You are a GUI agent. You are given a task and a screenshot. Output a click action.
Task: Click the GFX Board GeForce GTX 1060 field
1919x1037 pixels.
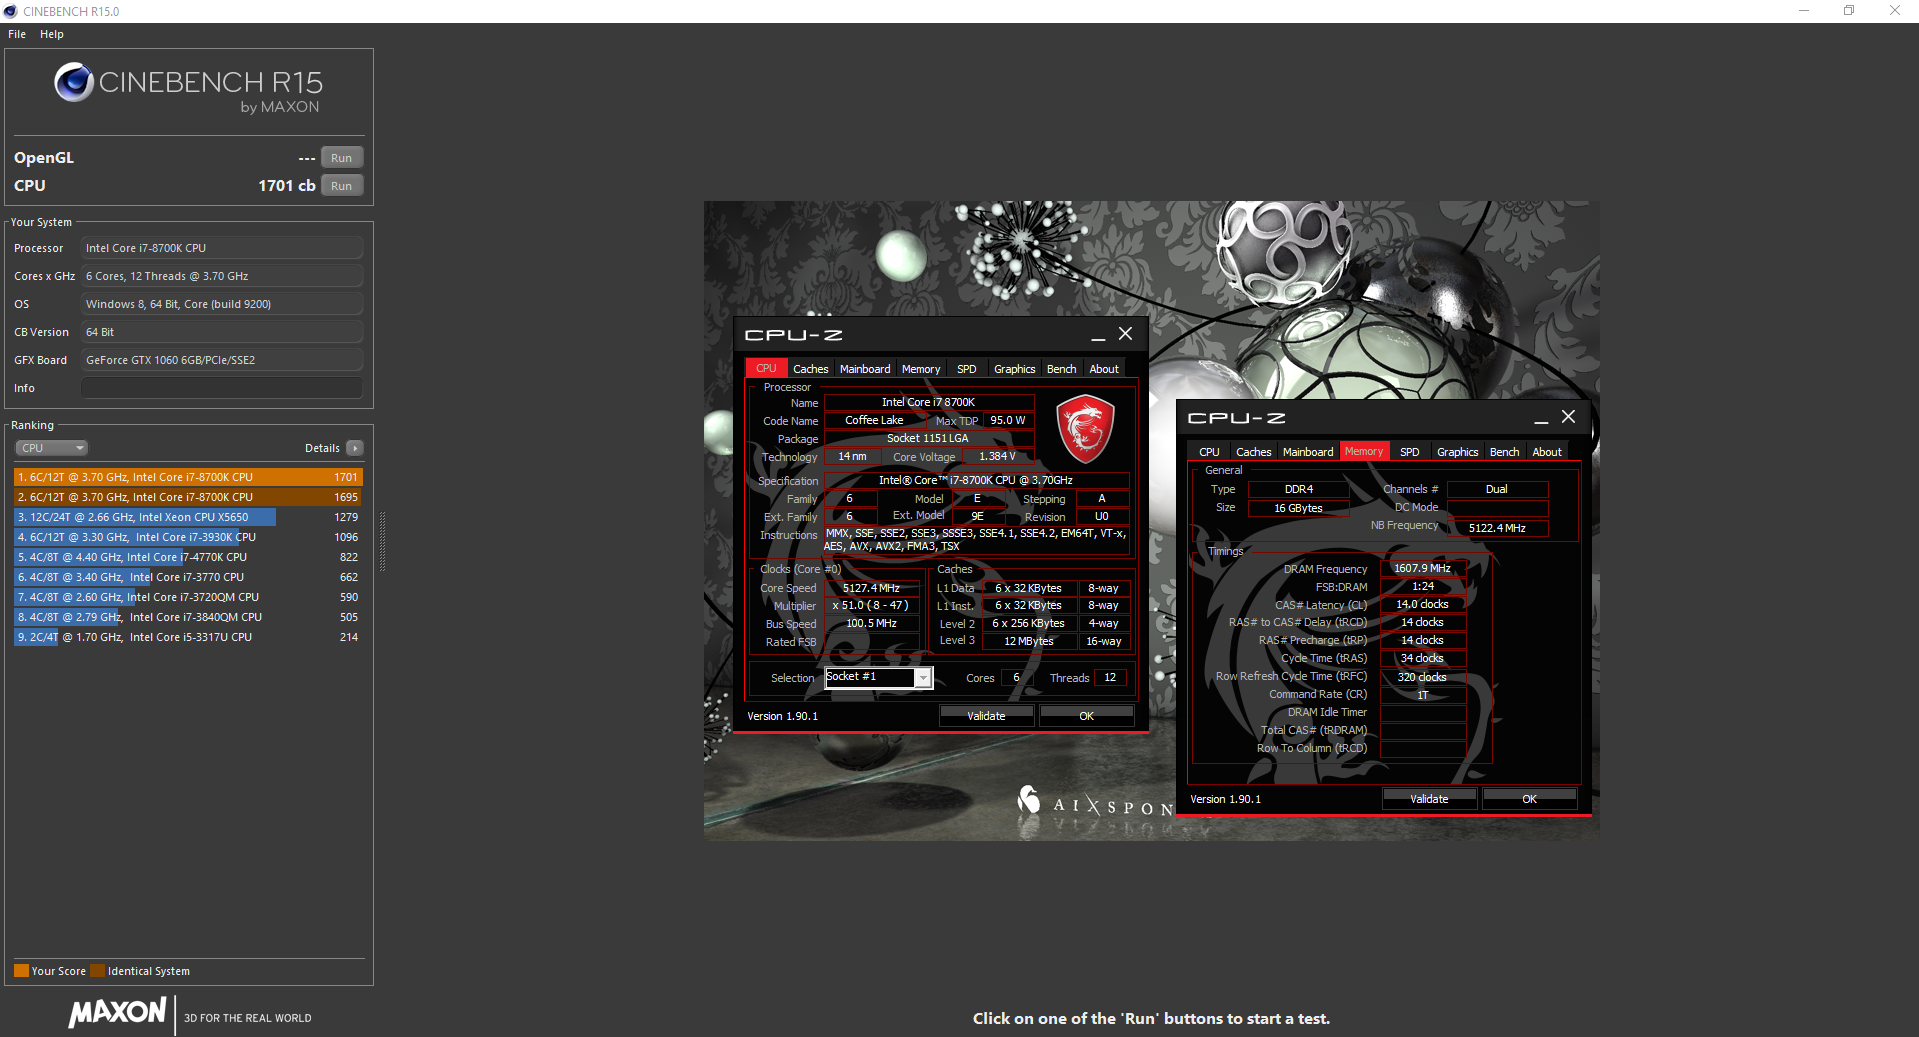222,360
